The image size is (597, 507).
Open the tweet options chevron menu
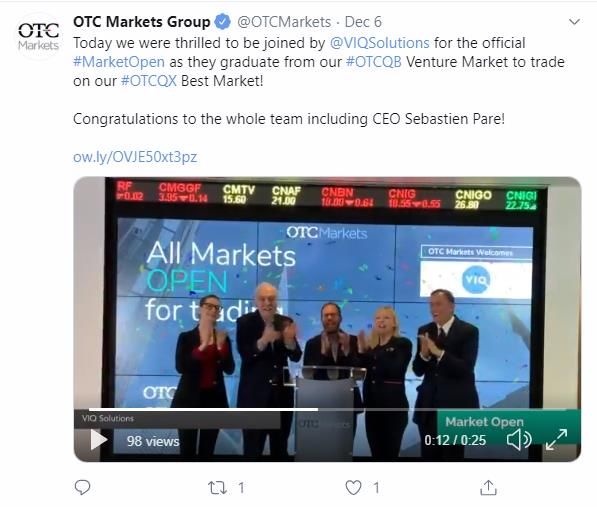click(574, 22)
